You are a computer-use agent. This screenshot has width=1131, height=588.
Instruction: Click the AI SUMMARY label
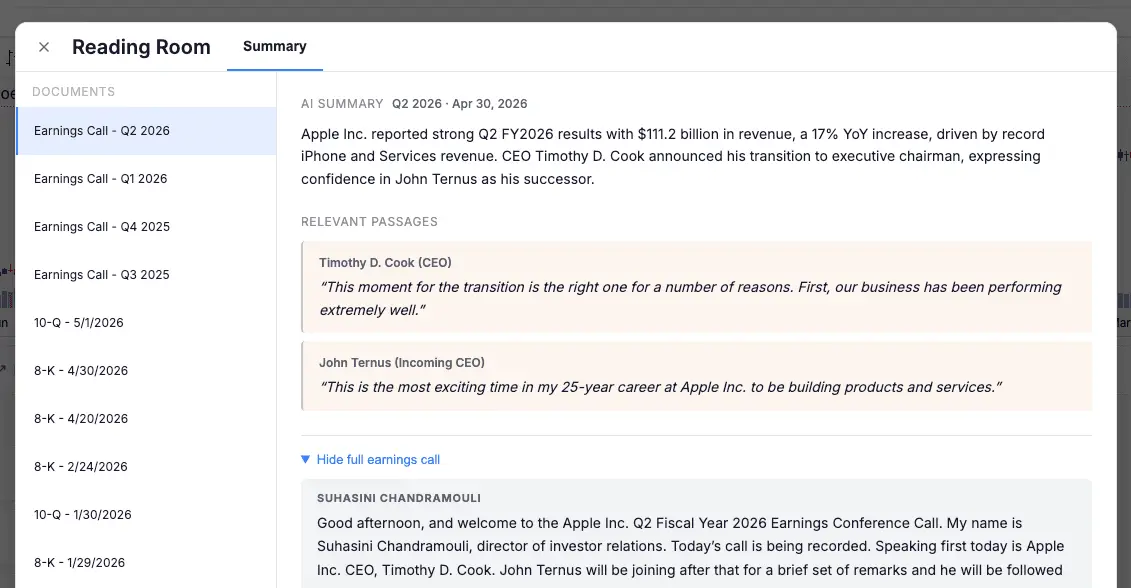pyautogui.click(x=342, y=104)
